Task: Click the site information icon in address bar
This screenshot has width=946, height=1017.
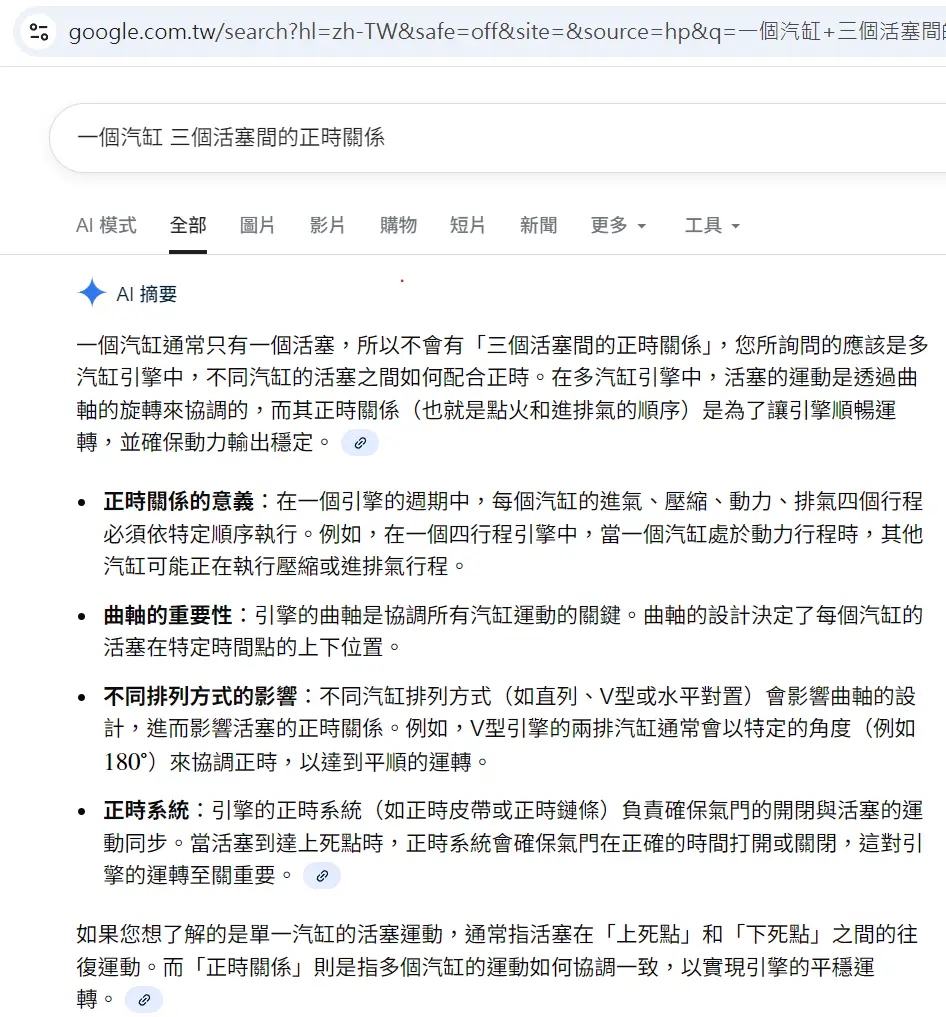Action: pyautogui.click(x=39, y=33)
